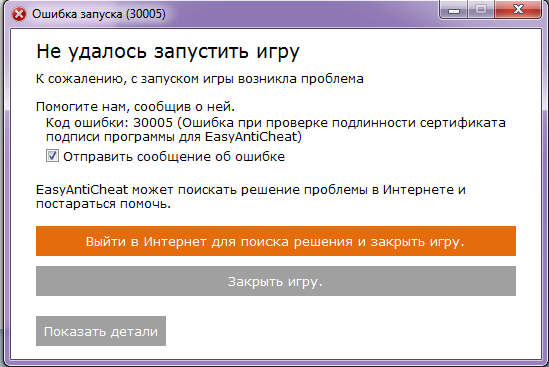Image resolution: width=549 pixels, height=367 pixels.
Task: Click 'К сожалению, с запуском игры' text line
Action: click(x=200, y=79)
